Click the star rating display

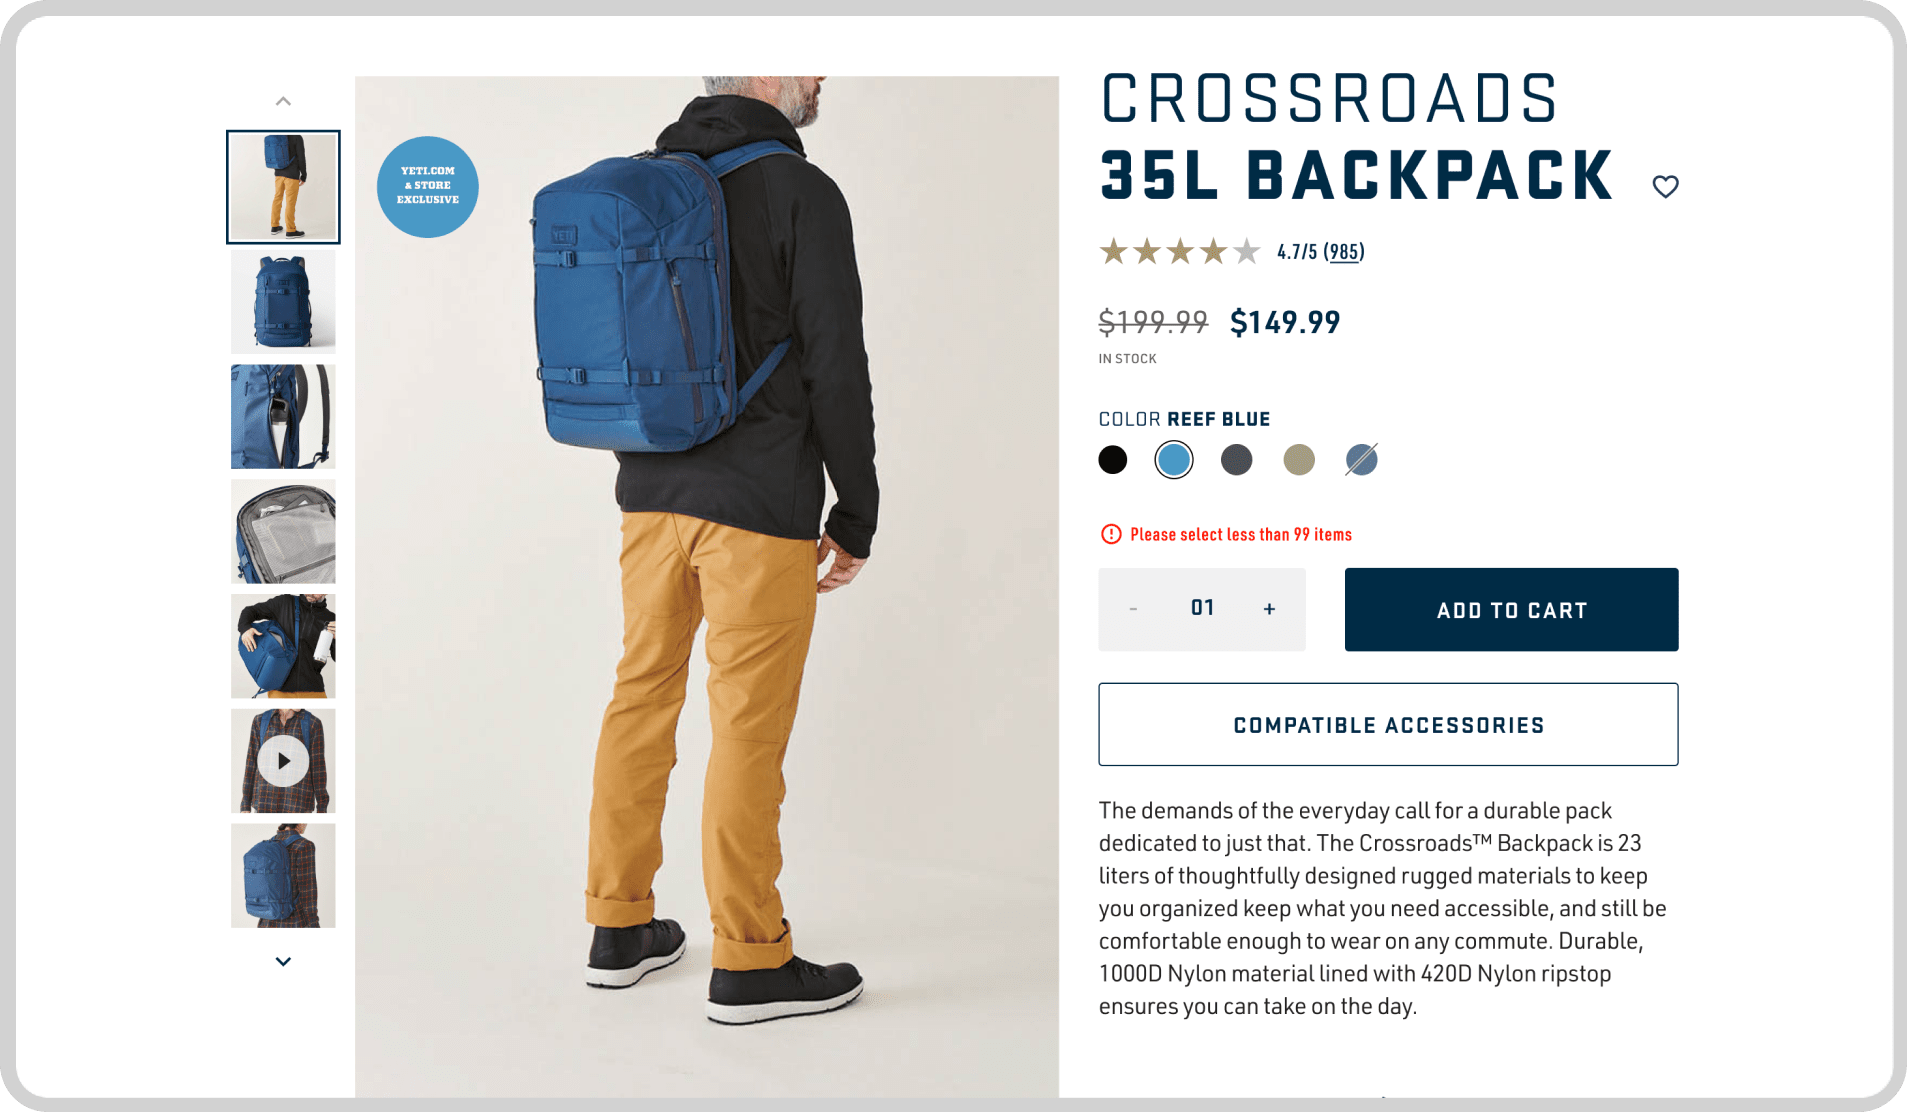pyautogui.click(x=1180, y=251)
